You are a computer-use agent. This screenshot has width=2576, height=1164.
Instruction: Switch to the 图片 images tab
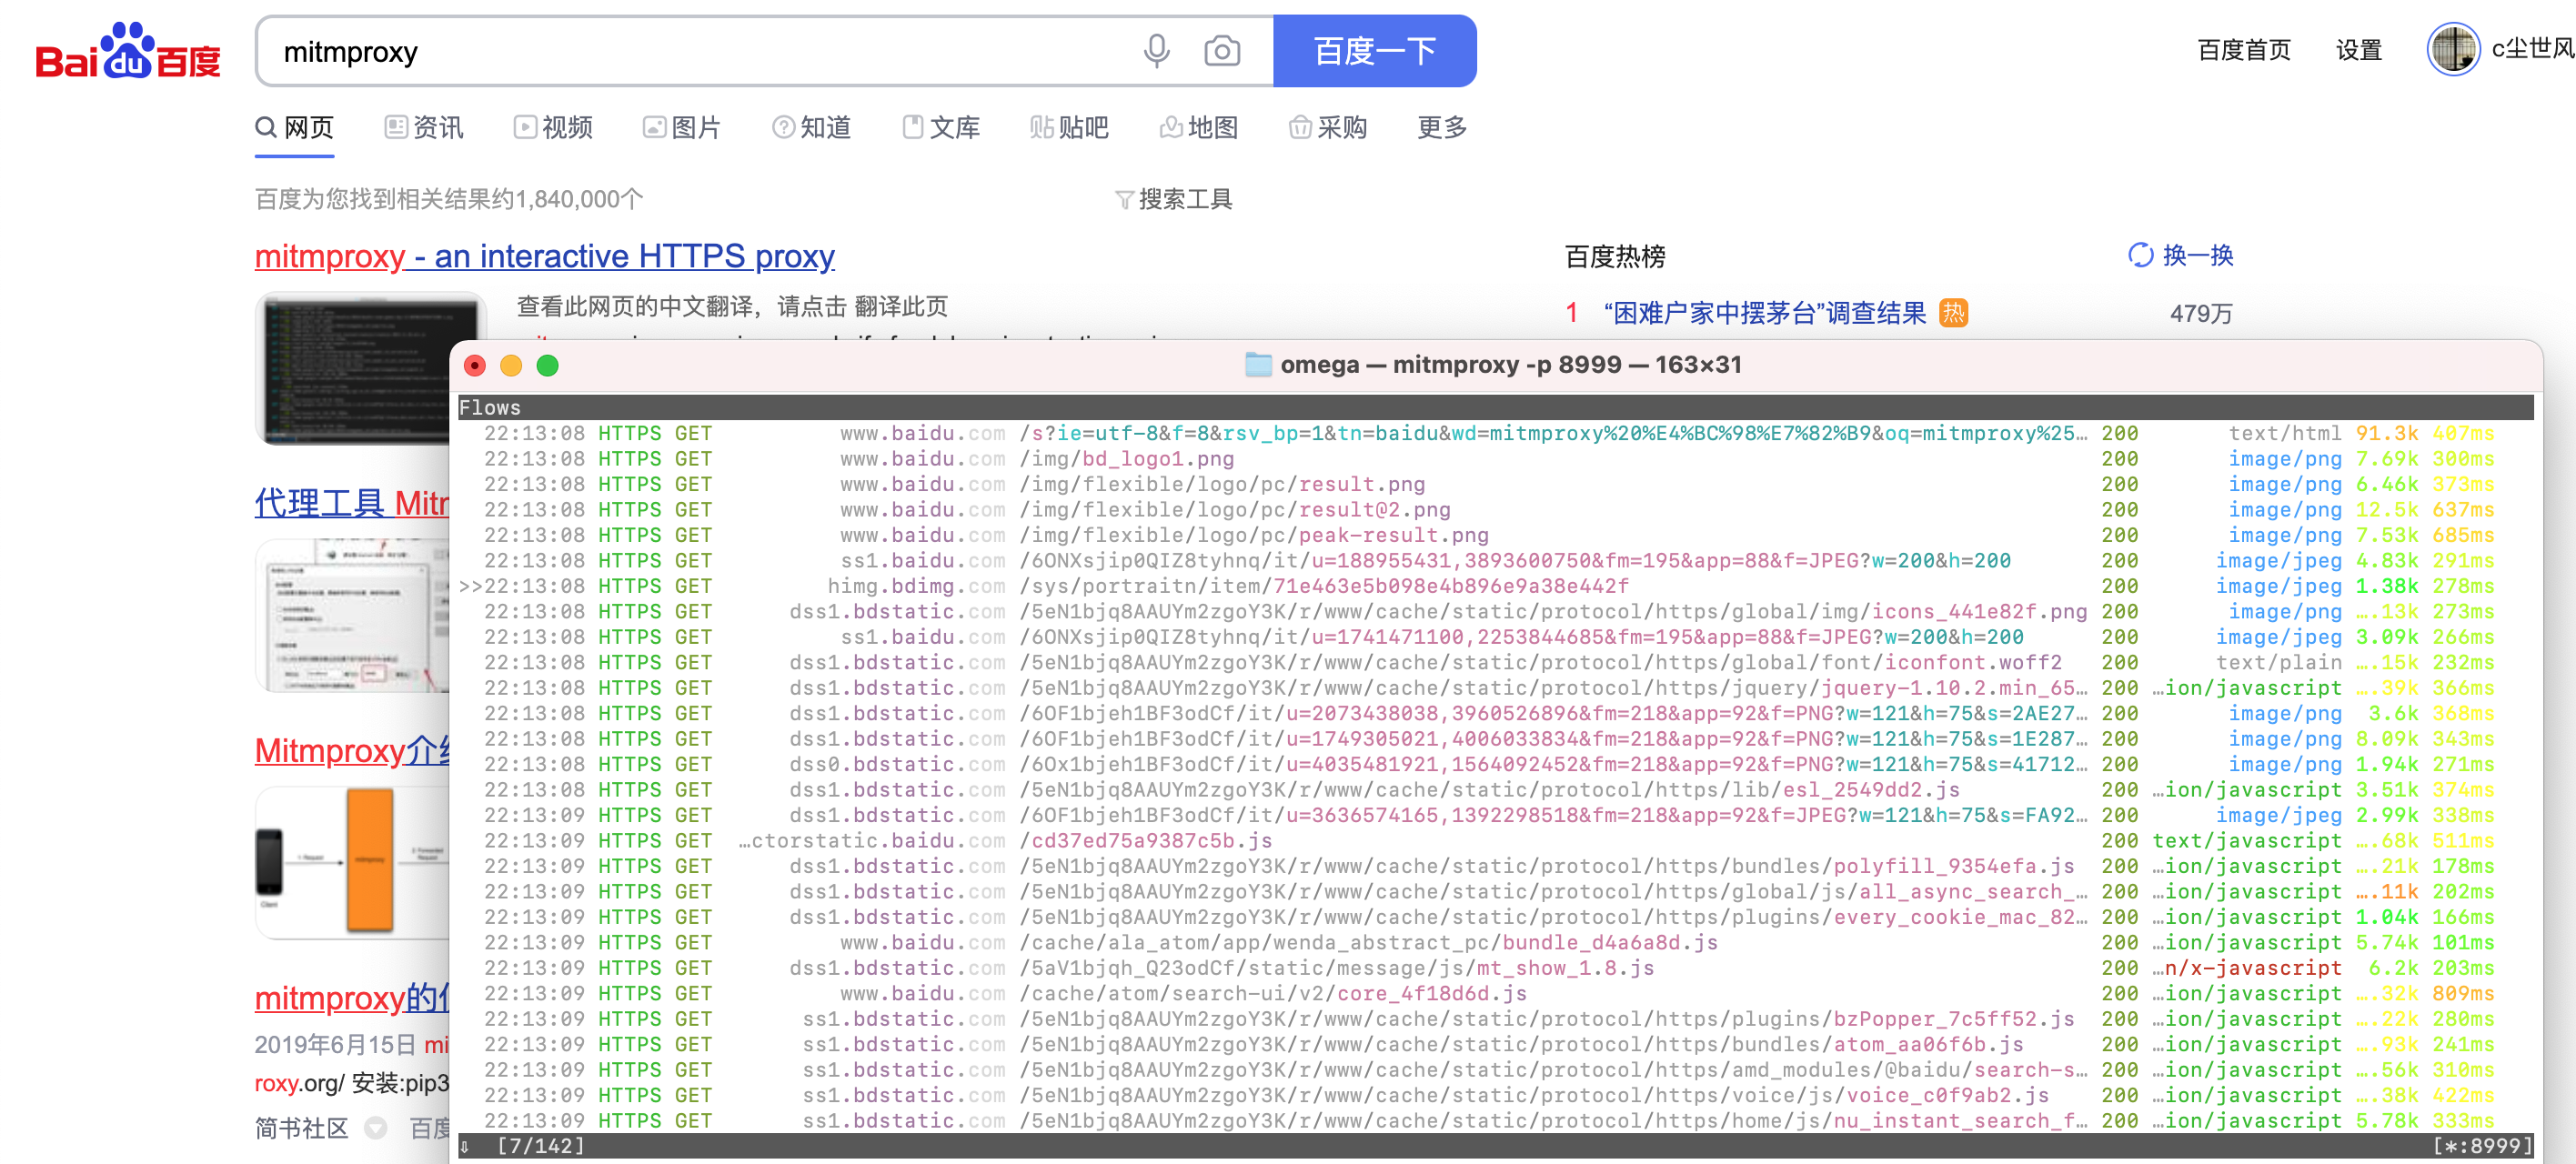pyautogui.click(x=682, y=128)
